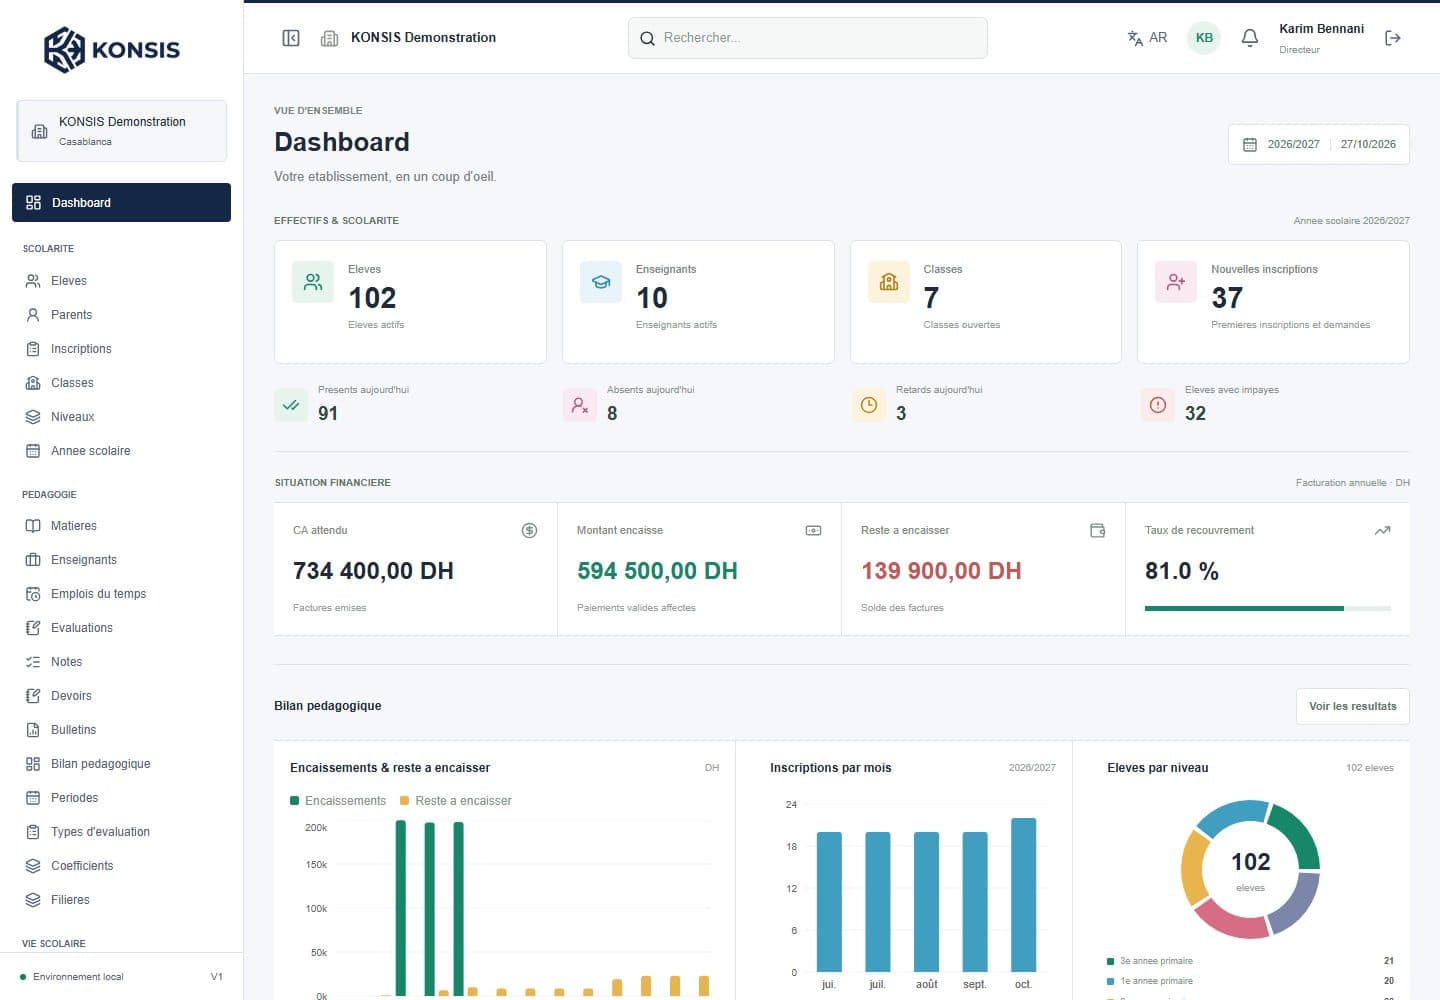This screenshot has height=1000, width=1440.
Task: Click the banknote icon on Montant encaisse card
Action: pyautogui.click(x=814, y=530)
